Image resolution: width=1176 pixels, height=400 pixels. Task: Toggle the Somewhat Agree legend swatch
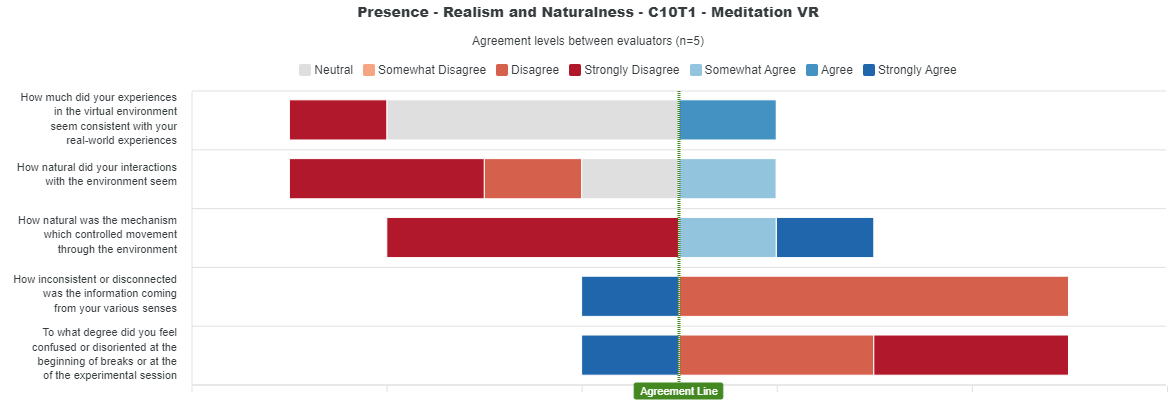click(x=696, y=70)
